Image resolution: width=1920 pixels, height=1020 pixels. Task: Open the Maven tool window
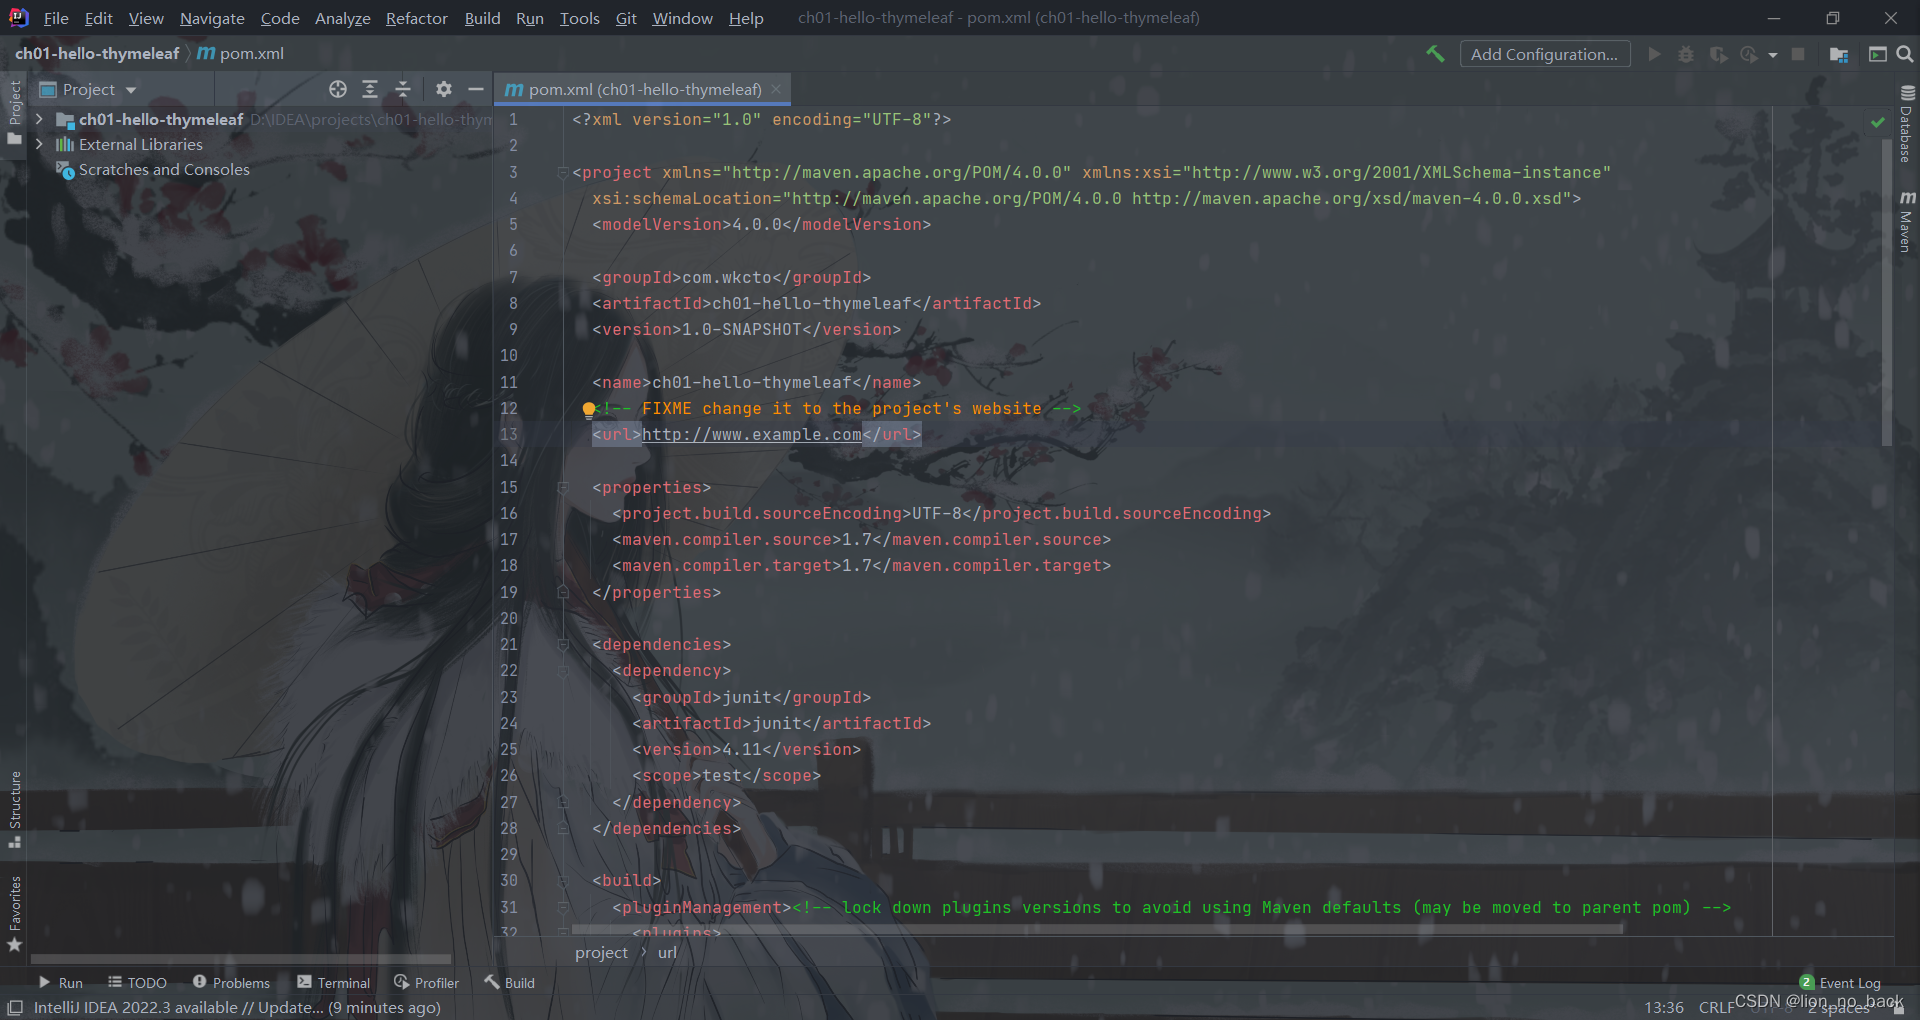pyautogui.click(x=1907, y=221)
